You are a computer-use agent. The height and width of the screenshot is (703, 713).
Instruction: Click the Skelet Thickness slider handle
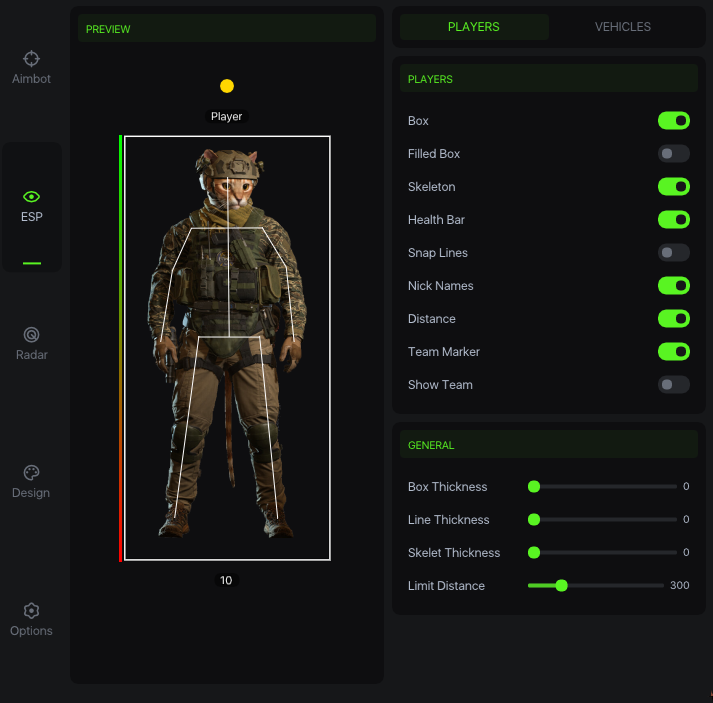pyautogui.click(x=534, y=553)
